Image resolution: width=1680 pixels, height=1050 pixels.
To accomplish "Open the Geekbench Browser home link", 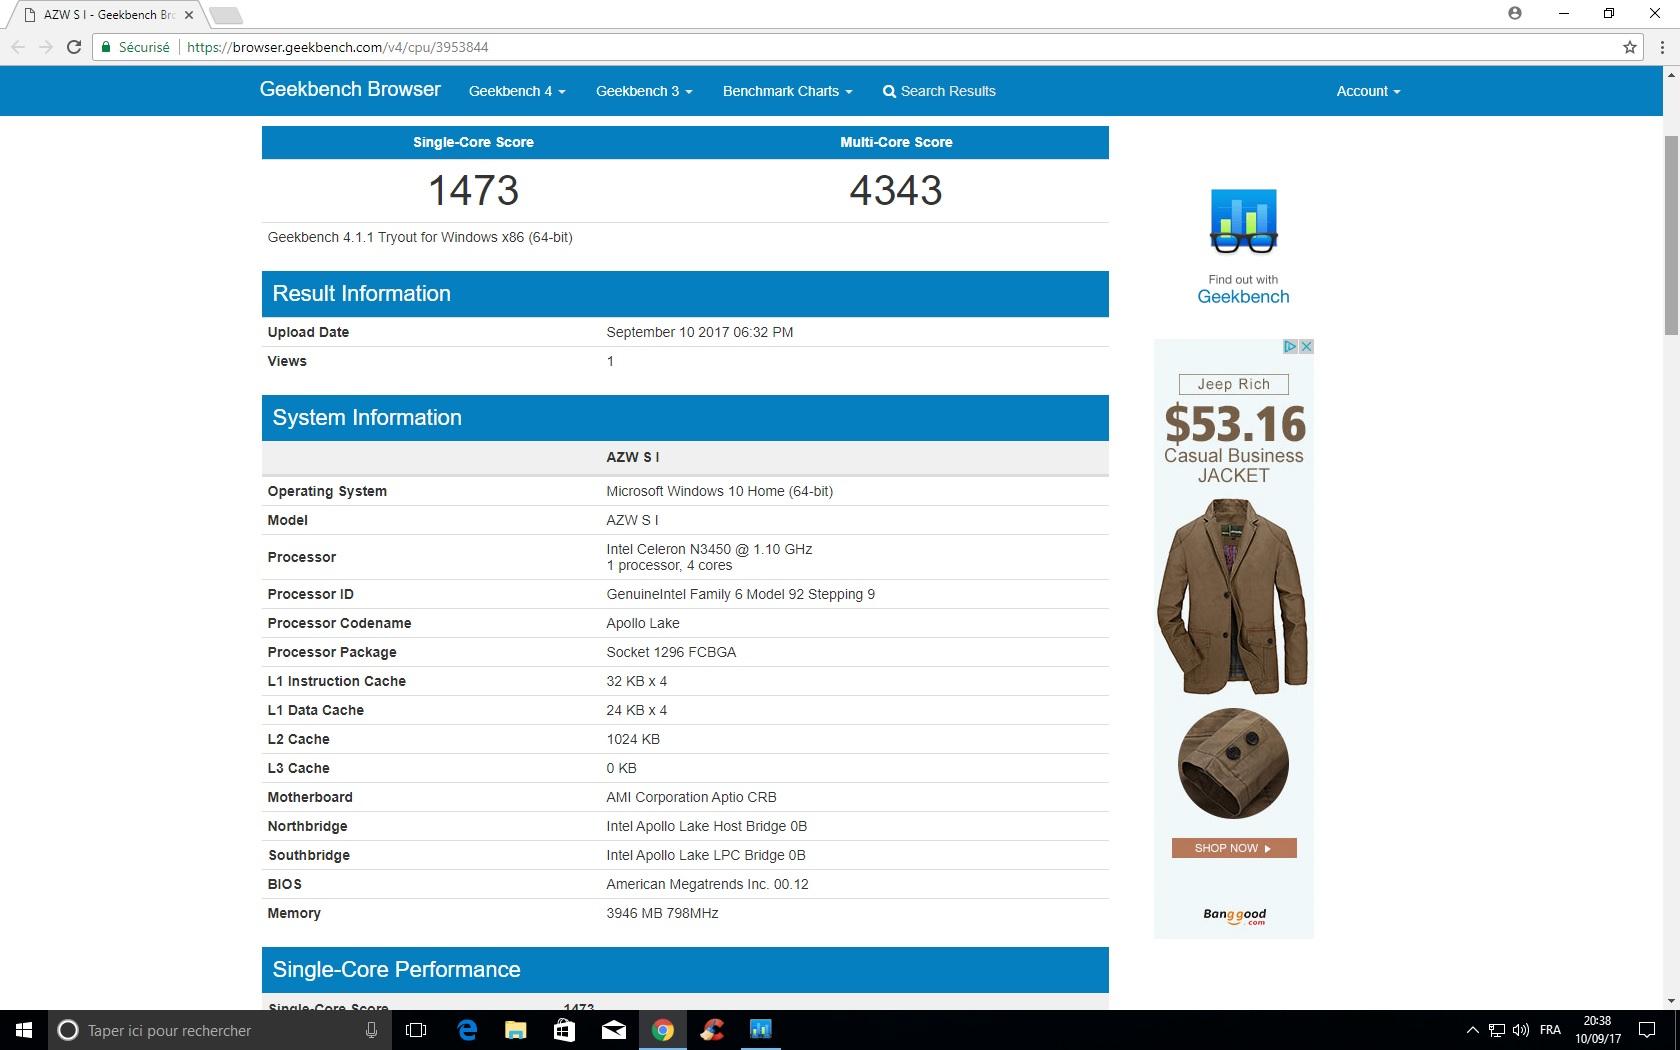I will (350, 89).
